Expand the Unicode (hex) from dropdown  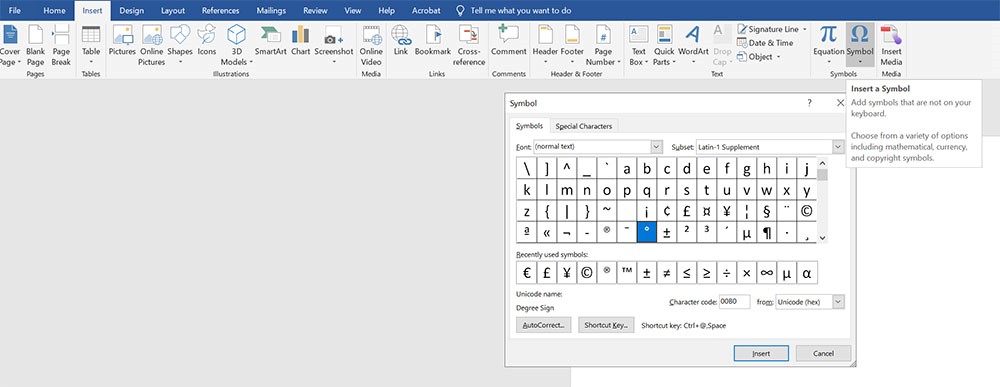[838, 302]
